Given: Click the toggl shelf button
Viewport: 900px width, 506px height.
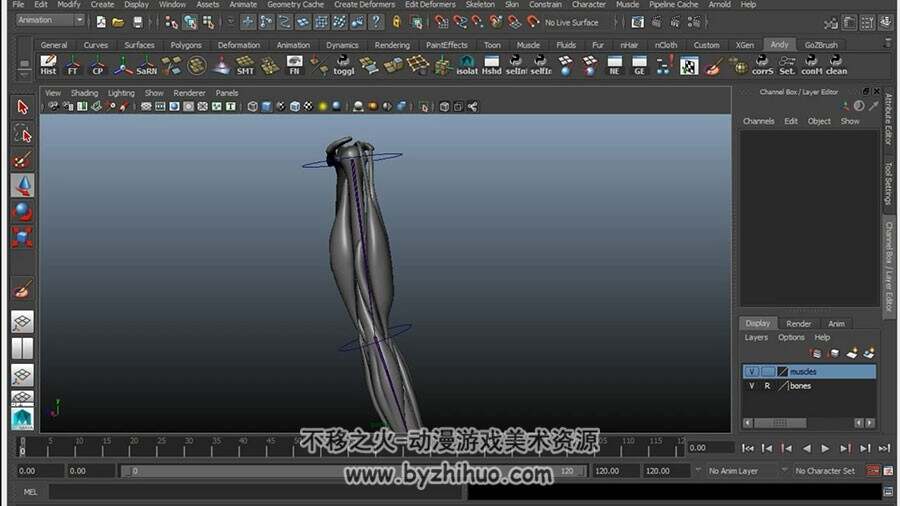Looking at the screenshot, I should click(x=344, y=65).
